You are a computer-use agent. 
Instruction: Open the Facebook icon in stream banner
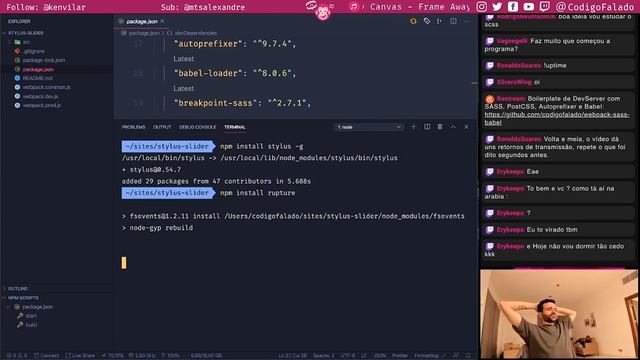coord(513,7)
